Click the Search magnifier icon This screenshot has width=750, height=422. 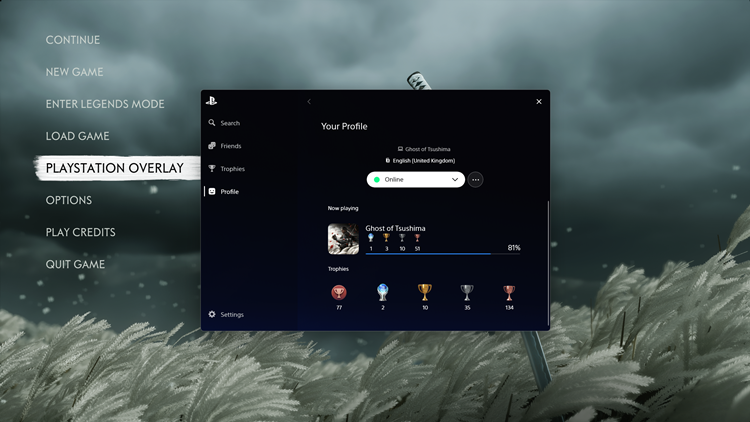click(212, 123)
